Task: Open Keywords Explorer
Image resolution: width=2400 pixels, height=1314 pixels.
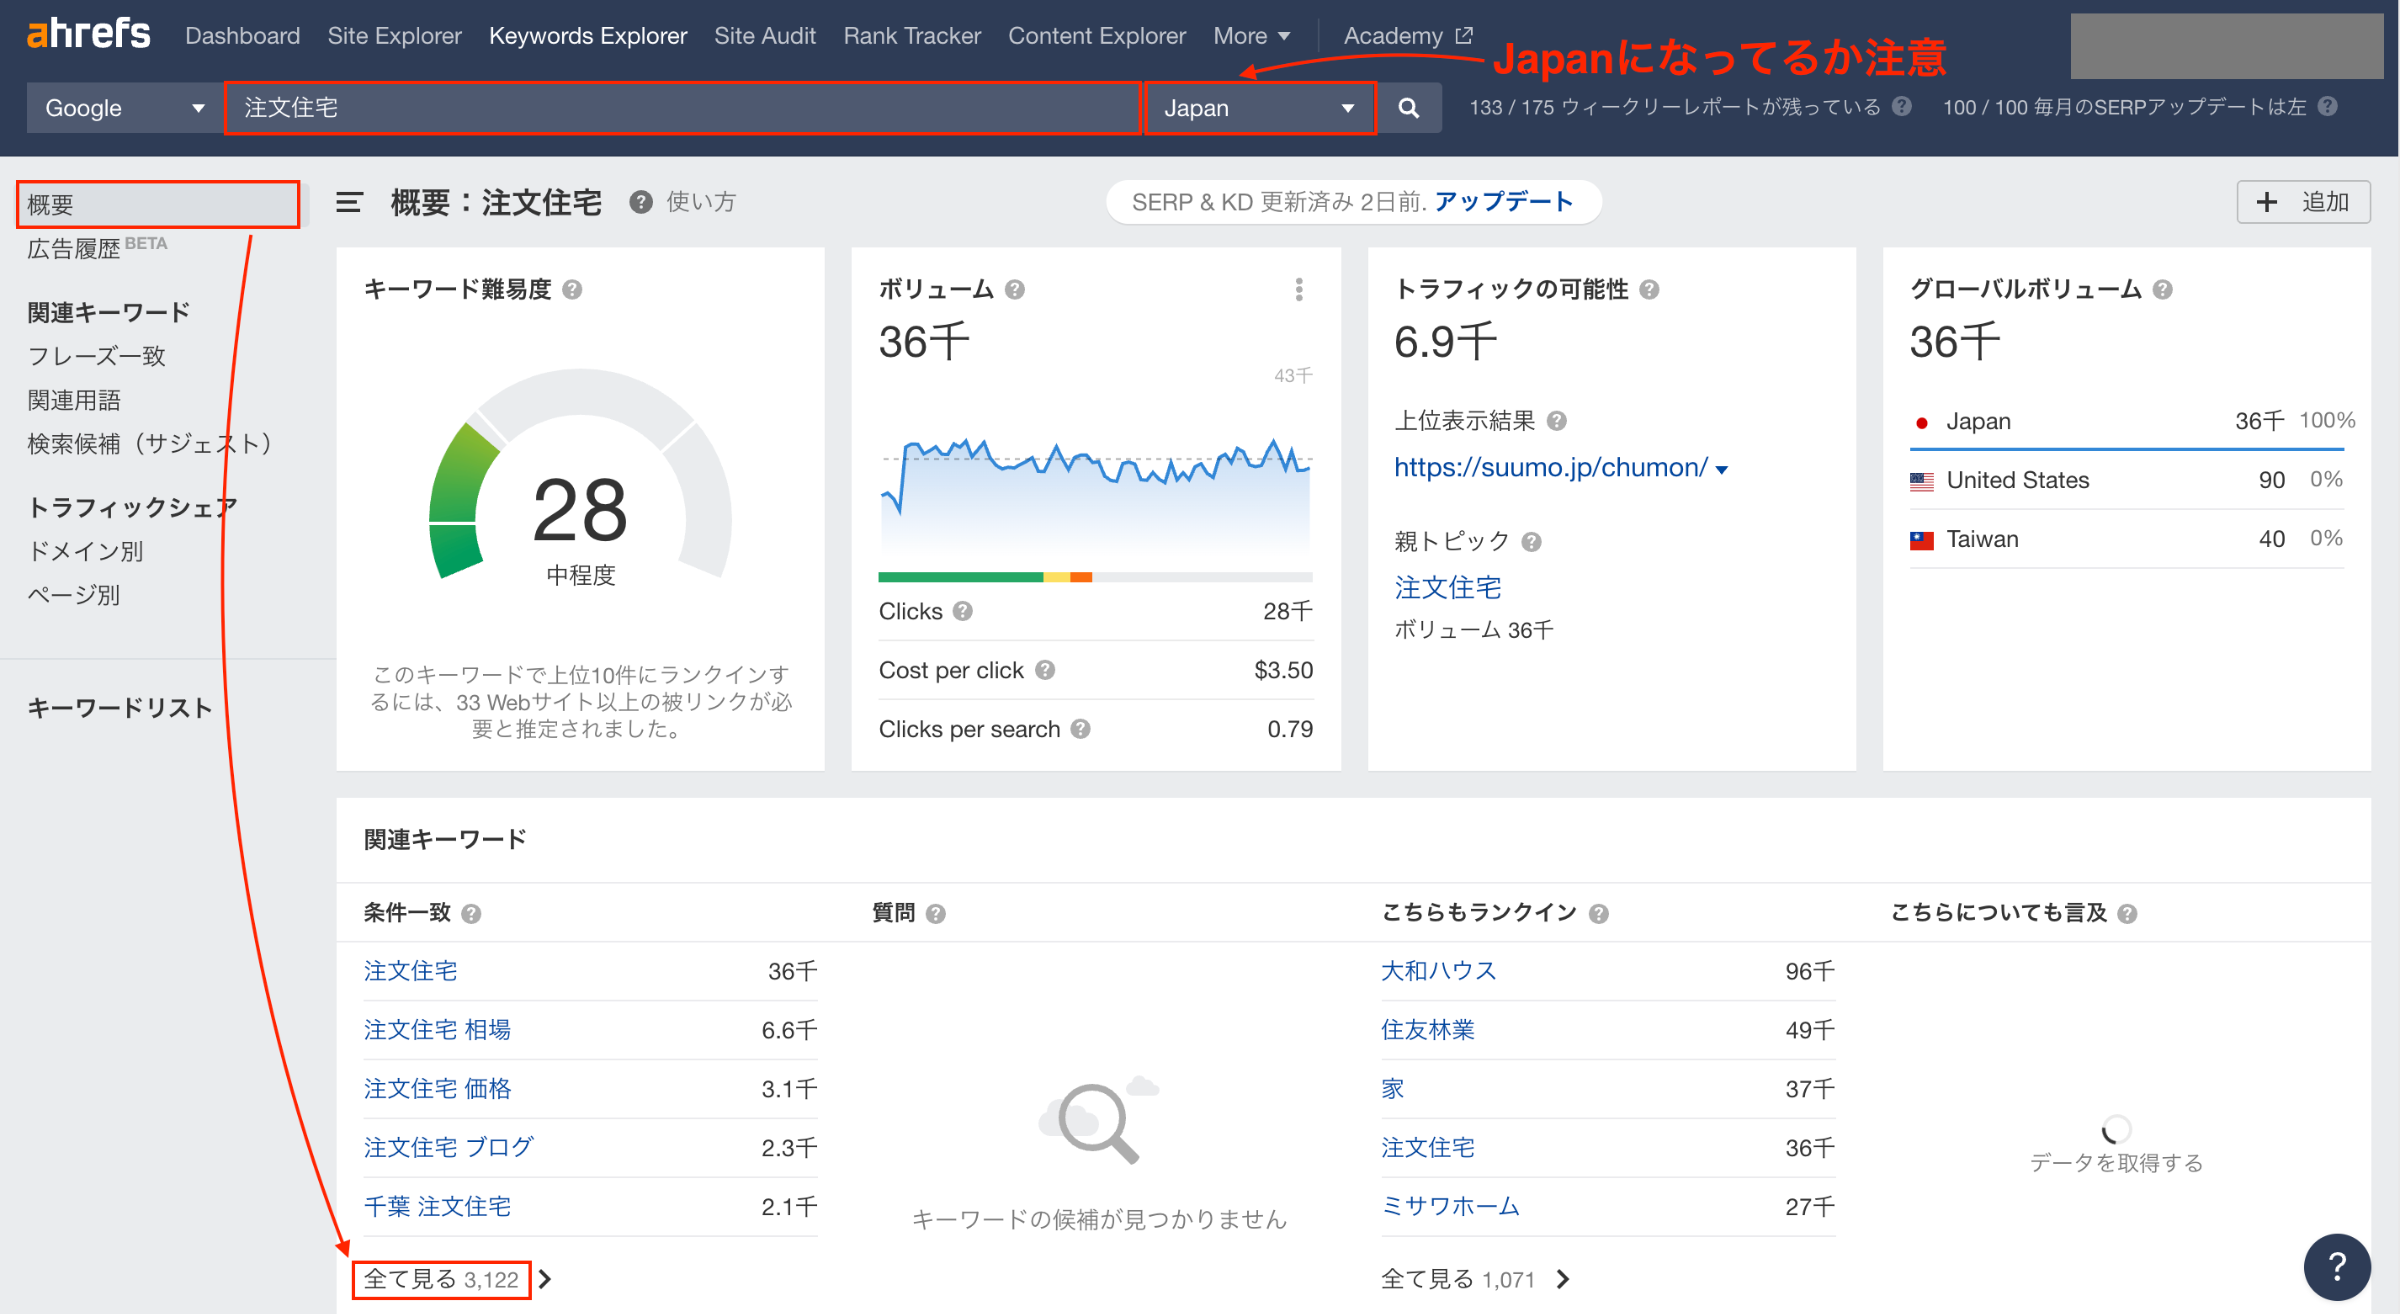Action: [x=588, y=36]
